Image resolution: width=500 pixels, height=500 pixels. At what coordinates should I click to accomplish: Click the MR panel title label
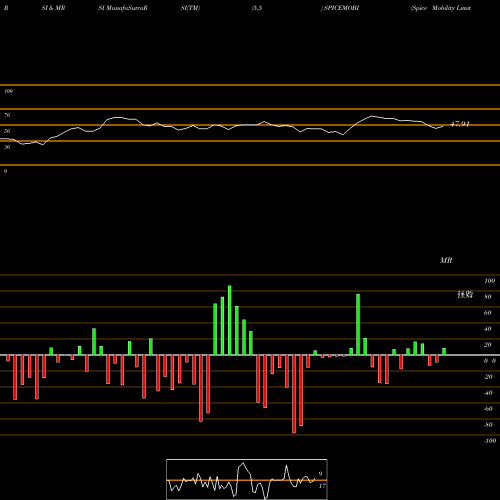pyautogui.click(x=446, y=260)
